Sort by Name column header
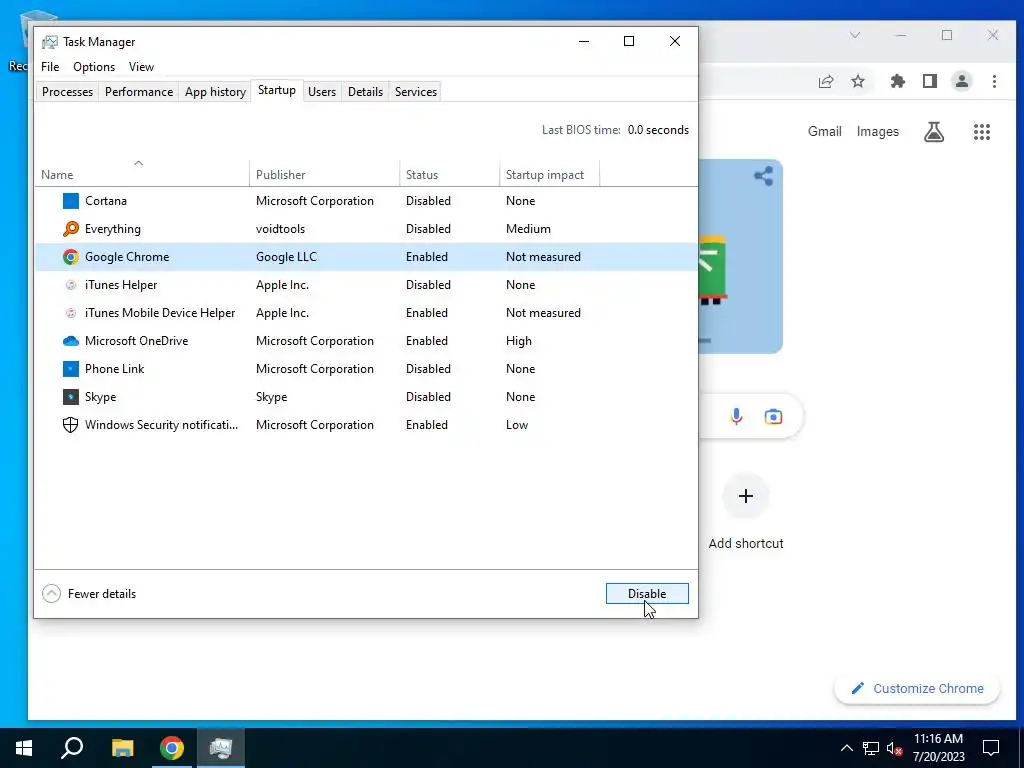The width and height of the screenshot is (1024, 768). pos(142,174)
